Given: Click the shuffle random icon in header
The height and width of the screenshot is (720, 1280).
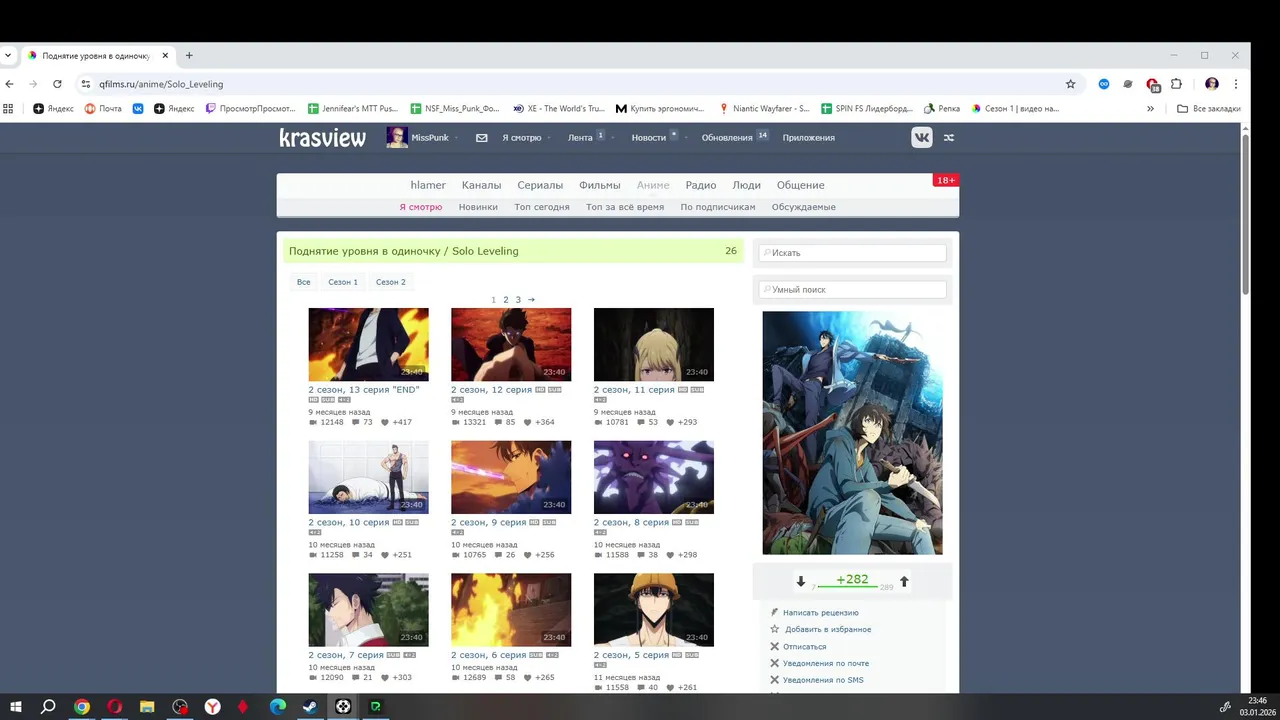Looking at the screenshot, I should coord(949,138).
